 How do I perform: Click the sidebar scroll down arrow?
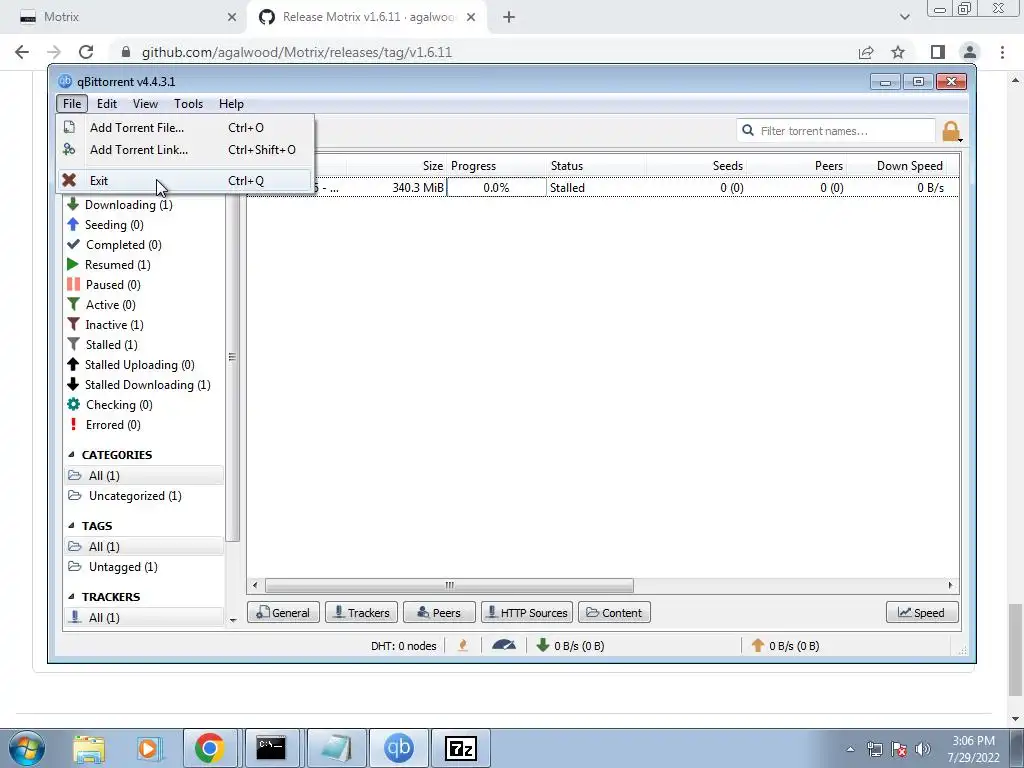pyautogui.click(x=233, y=620)
